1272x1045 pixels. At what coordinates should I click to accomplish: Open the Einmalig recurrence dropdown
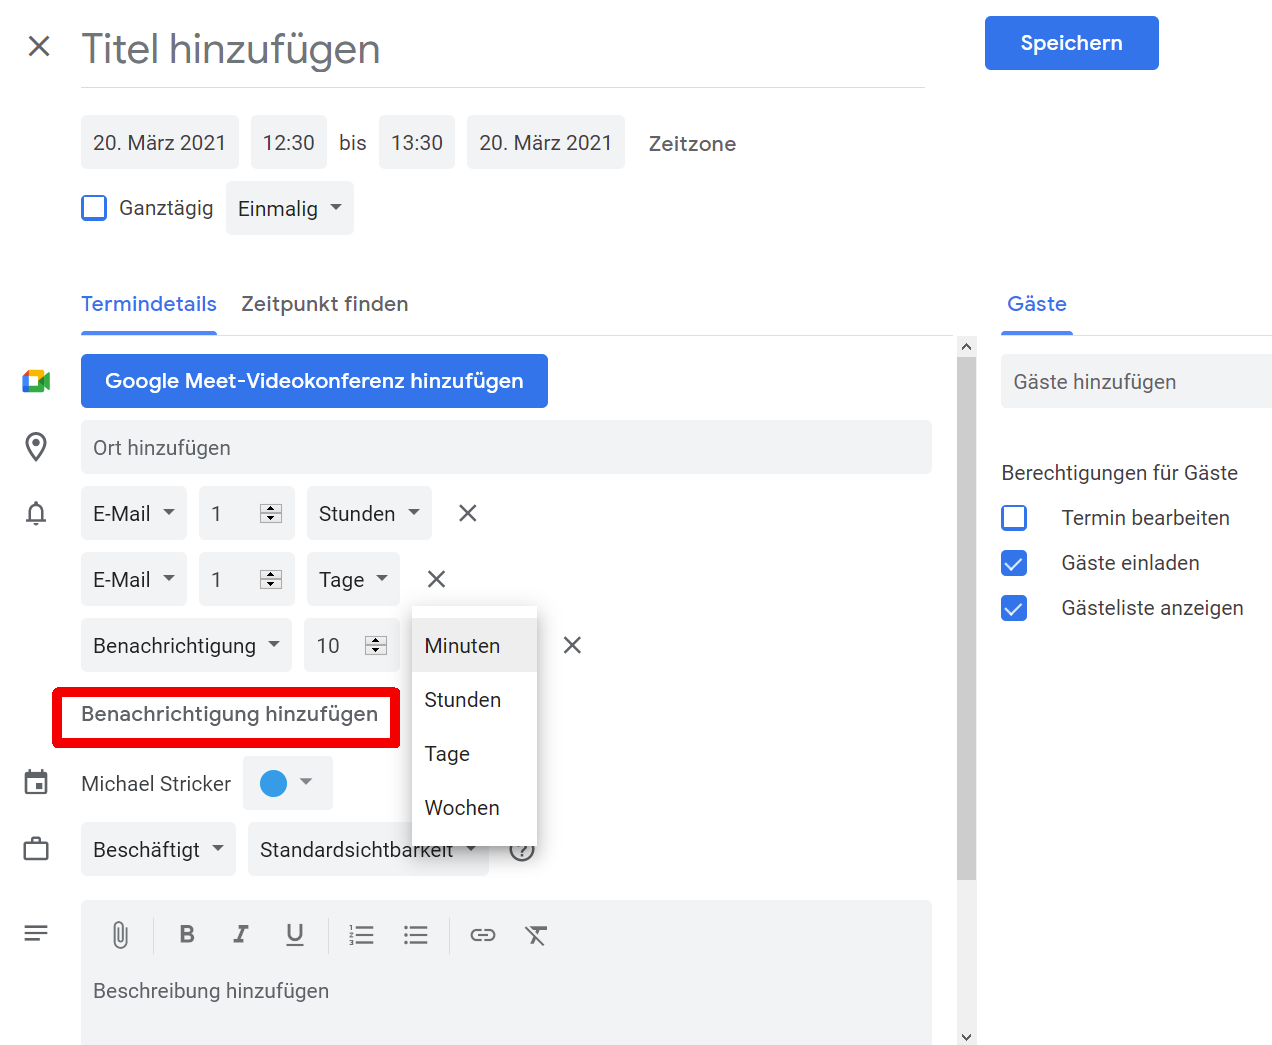click(290, 208)
